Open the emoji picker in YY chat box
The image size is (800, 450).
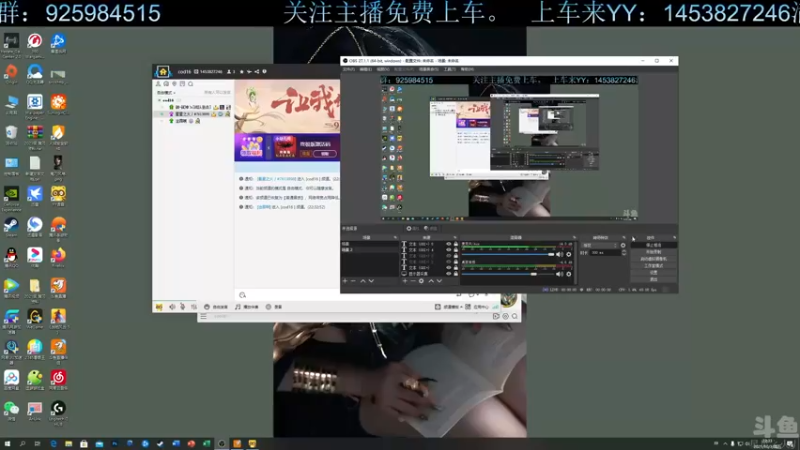click(242, 295)
